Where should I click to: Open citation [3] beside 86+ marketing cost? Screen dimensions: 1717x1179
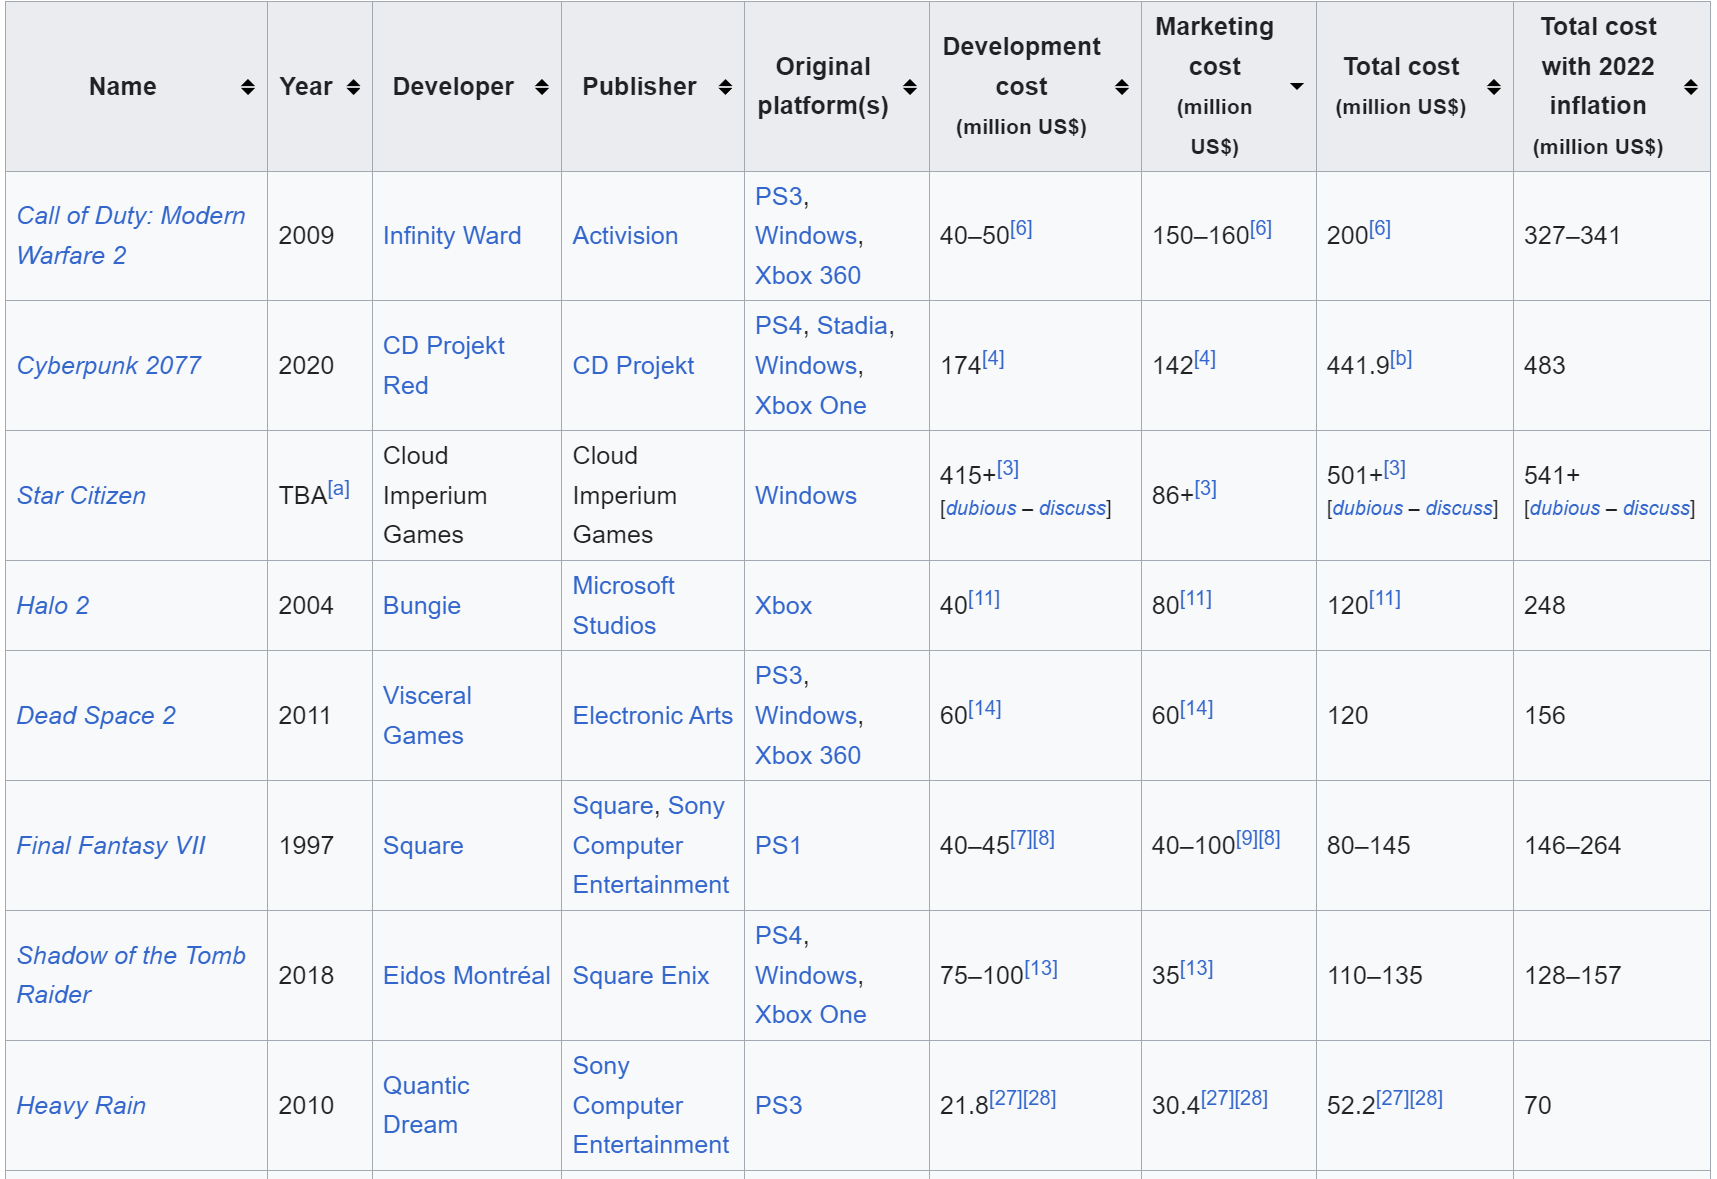click(x=1206, y=488)
